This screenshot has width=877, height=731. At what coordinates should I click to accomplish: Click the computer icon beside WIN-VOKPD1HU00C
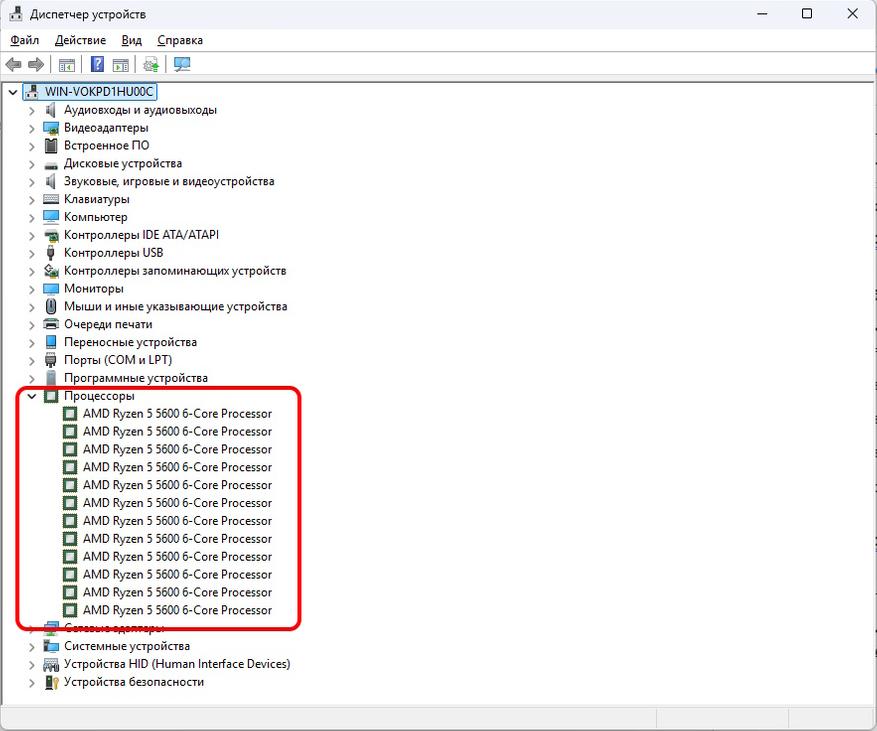[32, 92]
